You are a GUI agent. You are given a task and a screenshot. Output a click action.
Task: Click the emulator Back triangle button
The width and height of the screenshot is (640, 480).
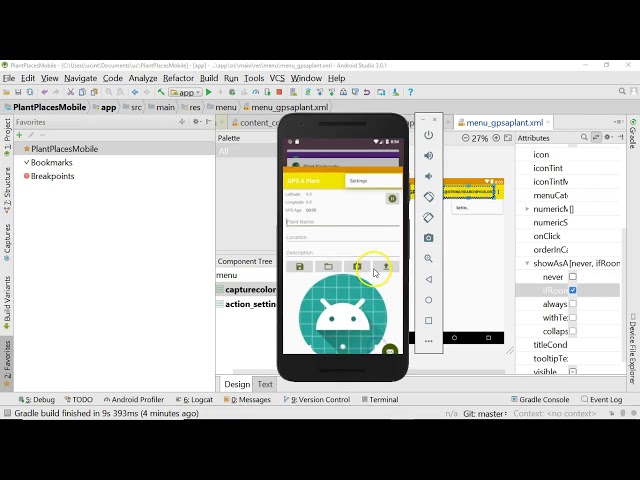(x=428, y=279)
